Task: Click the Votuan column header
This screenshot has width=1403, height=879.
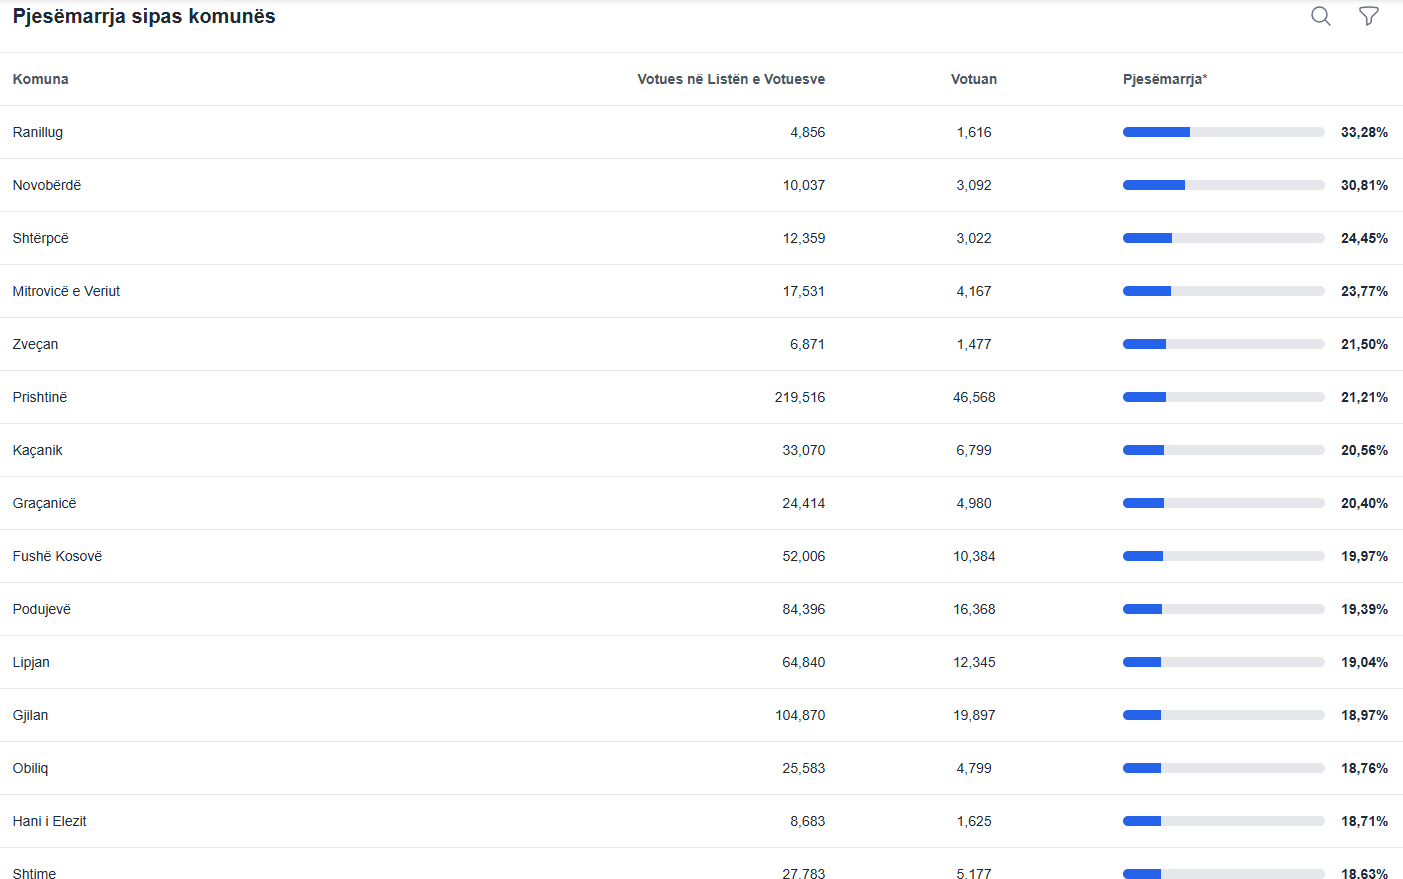Action: click(973, 79)
